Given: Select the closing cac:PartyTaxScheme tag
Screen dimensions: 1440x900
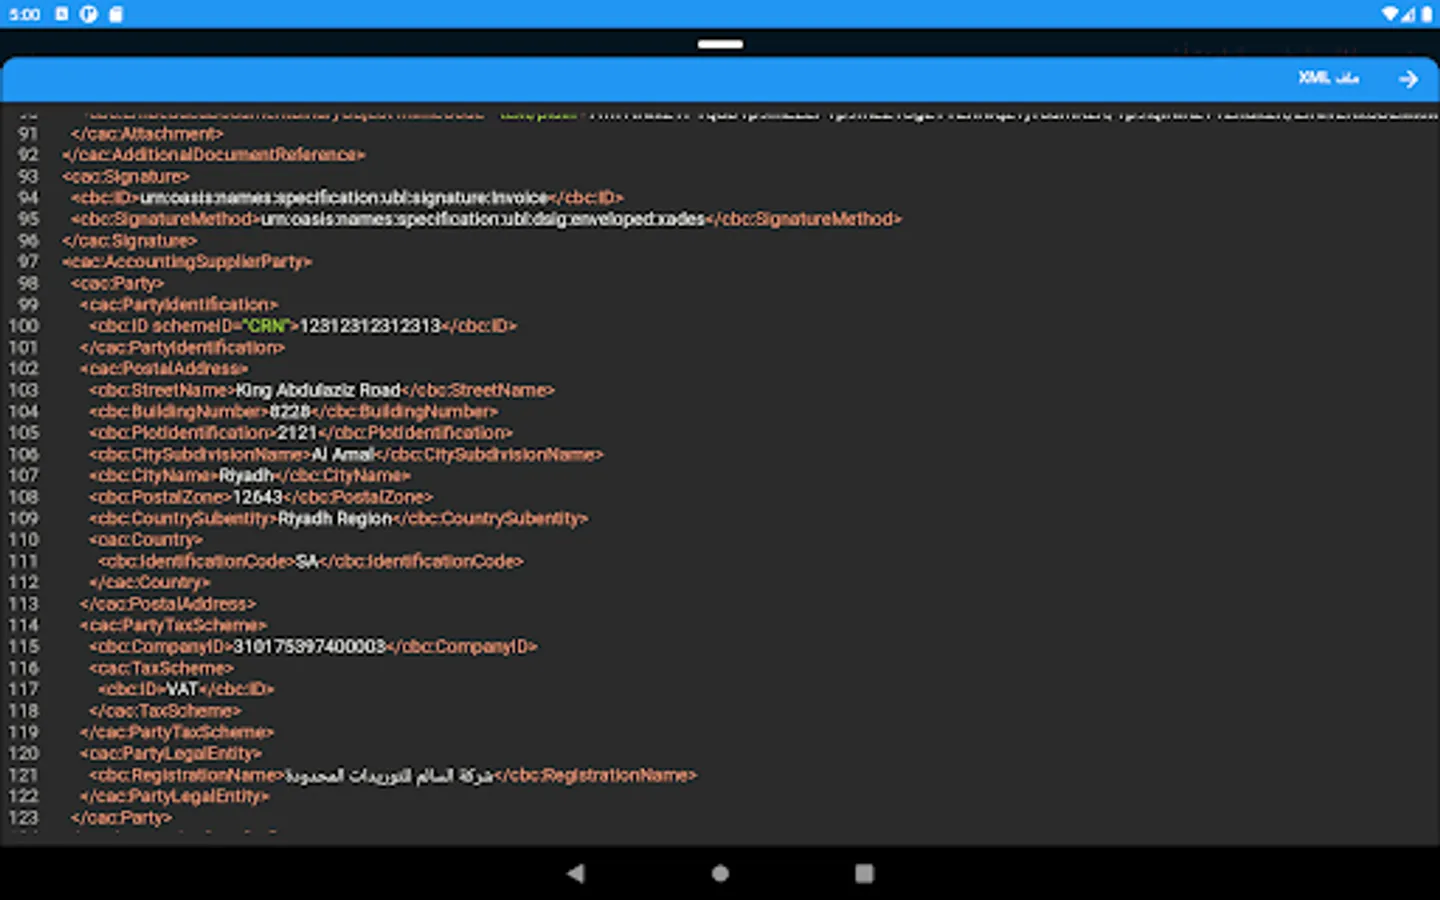Looking at the screenshot, I should pos(177,733).
